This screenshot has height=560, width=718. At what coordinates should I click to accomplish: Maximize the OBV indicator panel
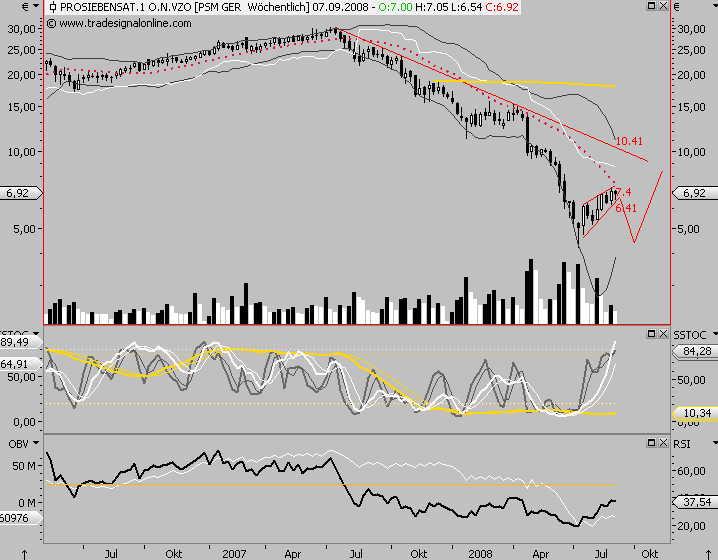click(x=651, y=443)
